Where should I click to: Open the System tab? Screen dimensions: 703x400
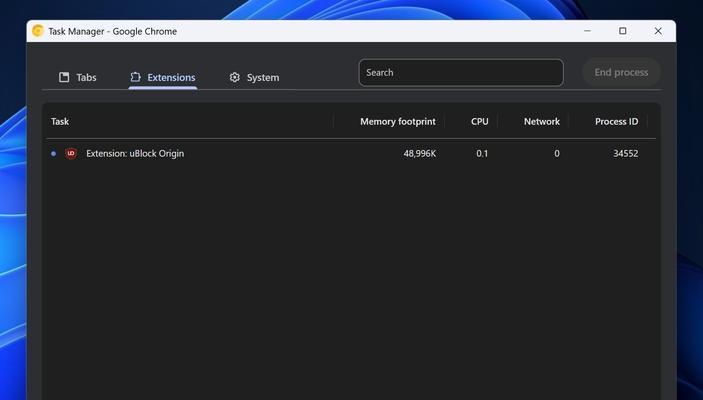click(x=254, y=77)
